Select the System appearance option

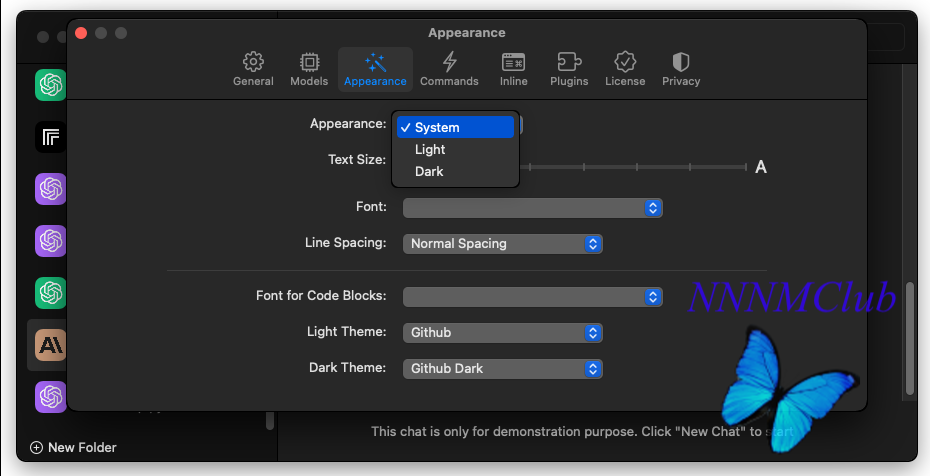coord(455,127)
